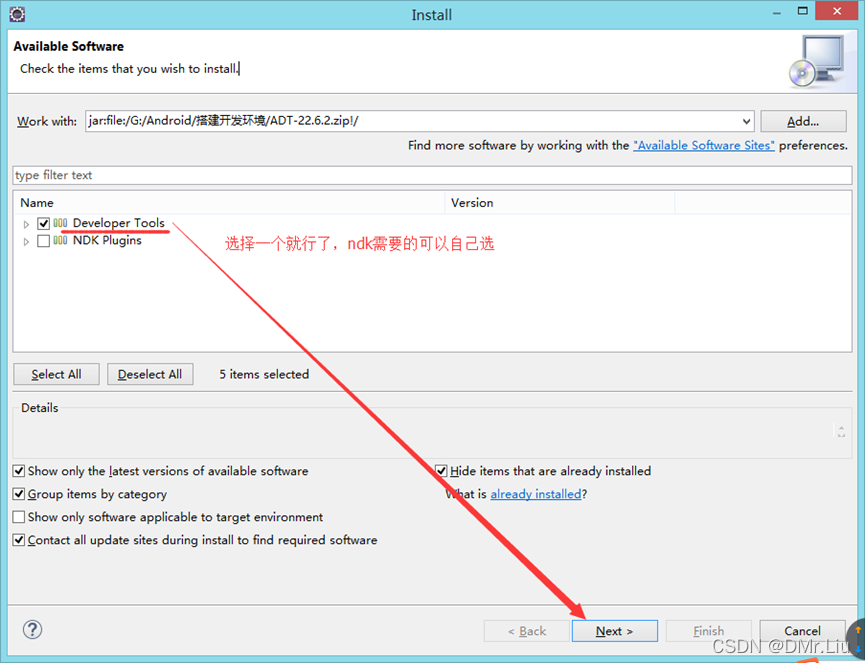Open the already installed link

tap(536, 494)
